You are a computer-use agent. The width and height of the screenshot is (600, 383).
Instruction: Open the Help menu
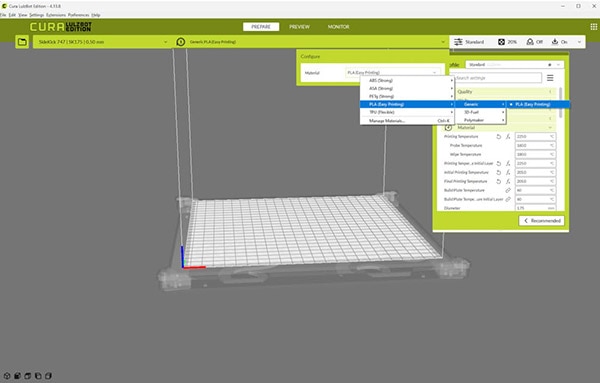96,15
